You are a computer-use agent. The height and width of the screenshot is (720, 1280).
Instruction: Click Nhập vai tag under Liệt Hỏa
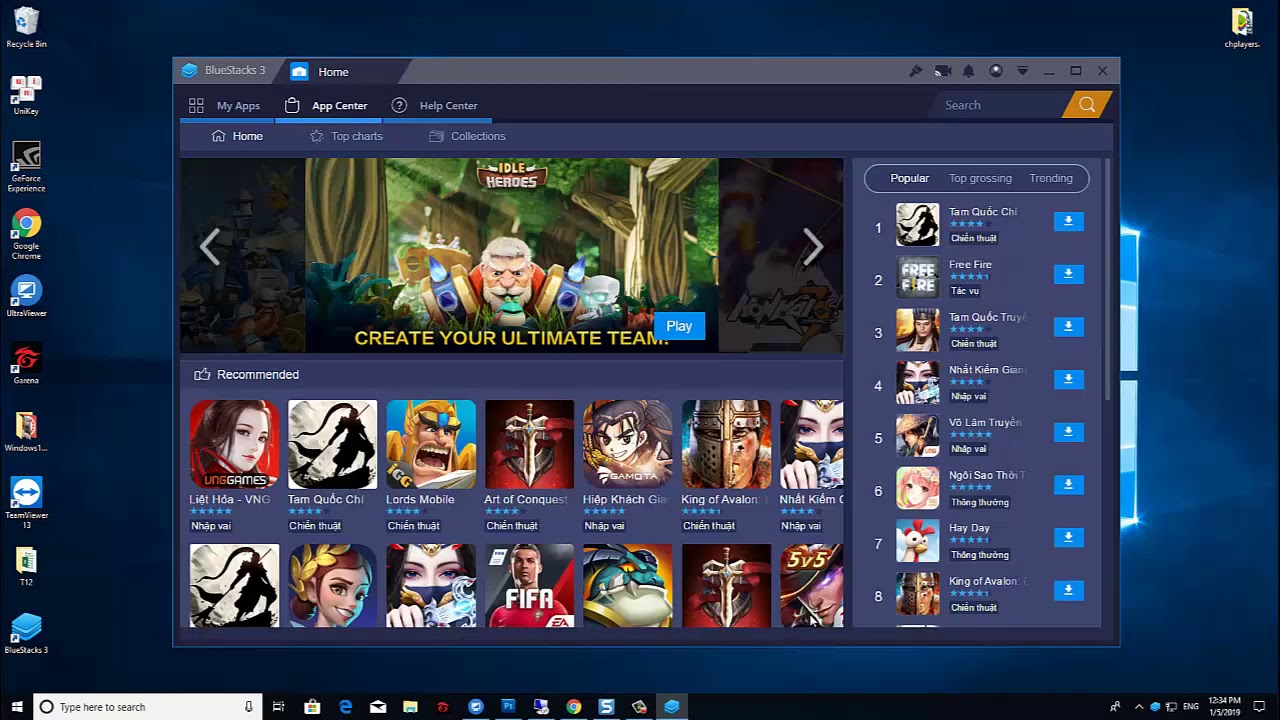click(211, 526)
